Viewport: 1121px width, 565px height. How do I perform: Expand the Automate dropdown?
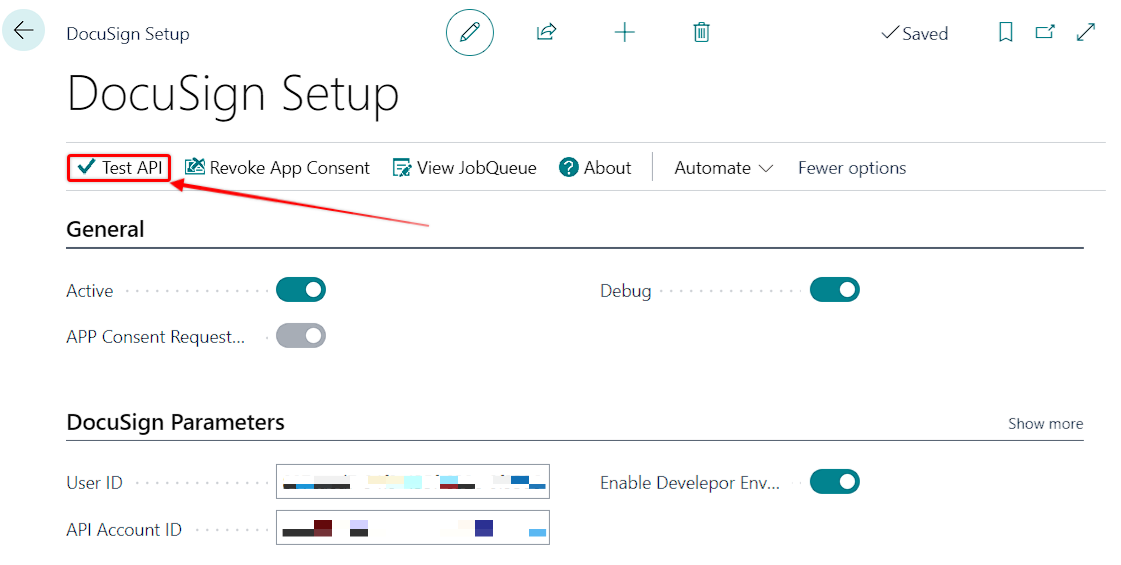(x=724, y=168)
